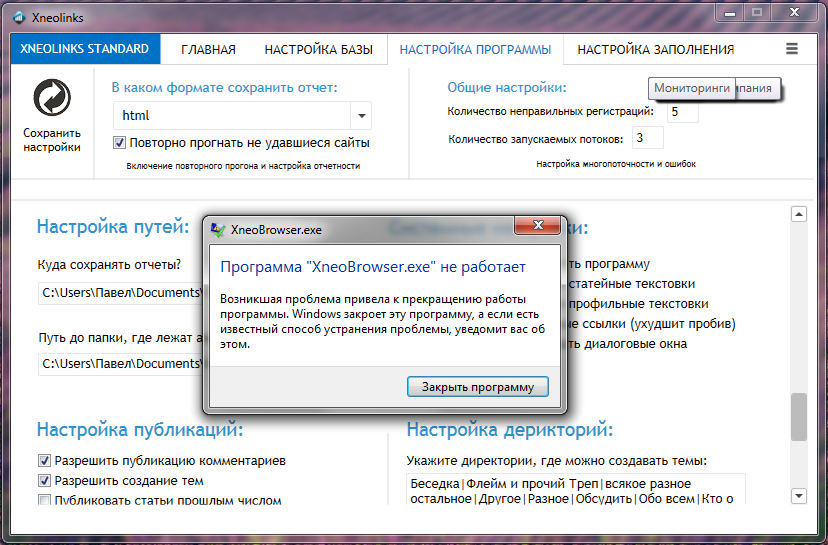Toggle 'Разрешить публикацию комментариев' checkbox

coord(44,461)
